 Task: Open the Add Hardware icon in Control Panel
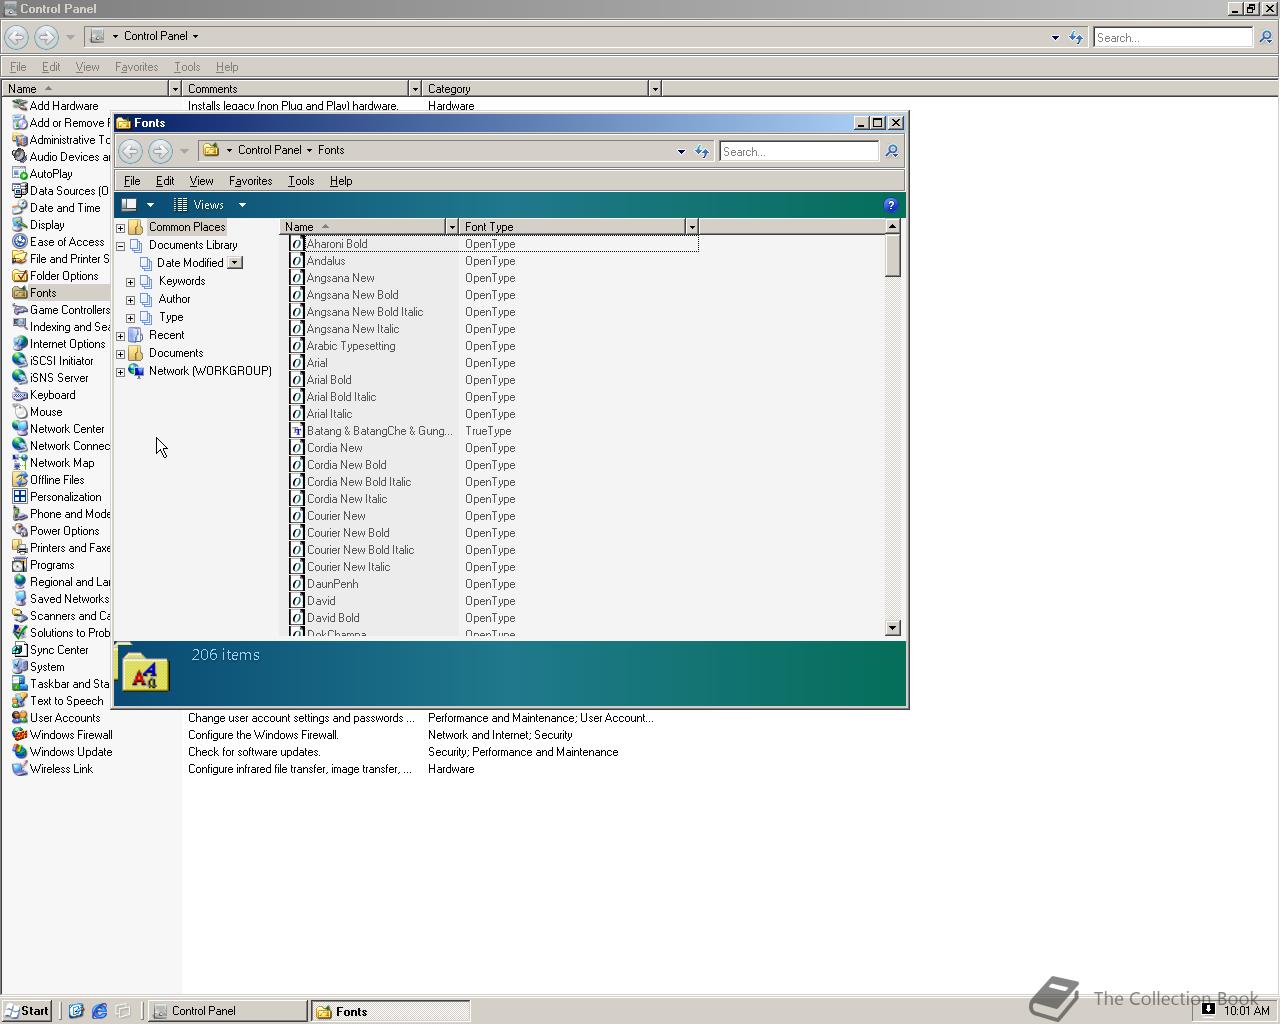(20, 106)
